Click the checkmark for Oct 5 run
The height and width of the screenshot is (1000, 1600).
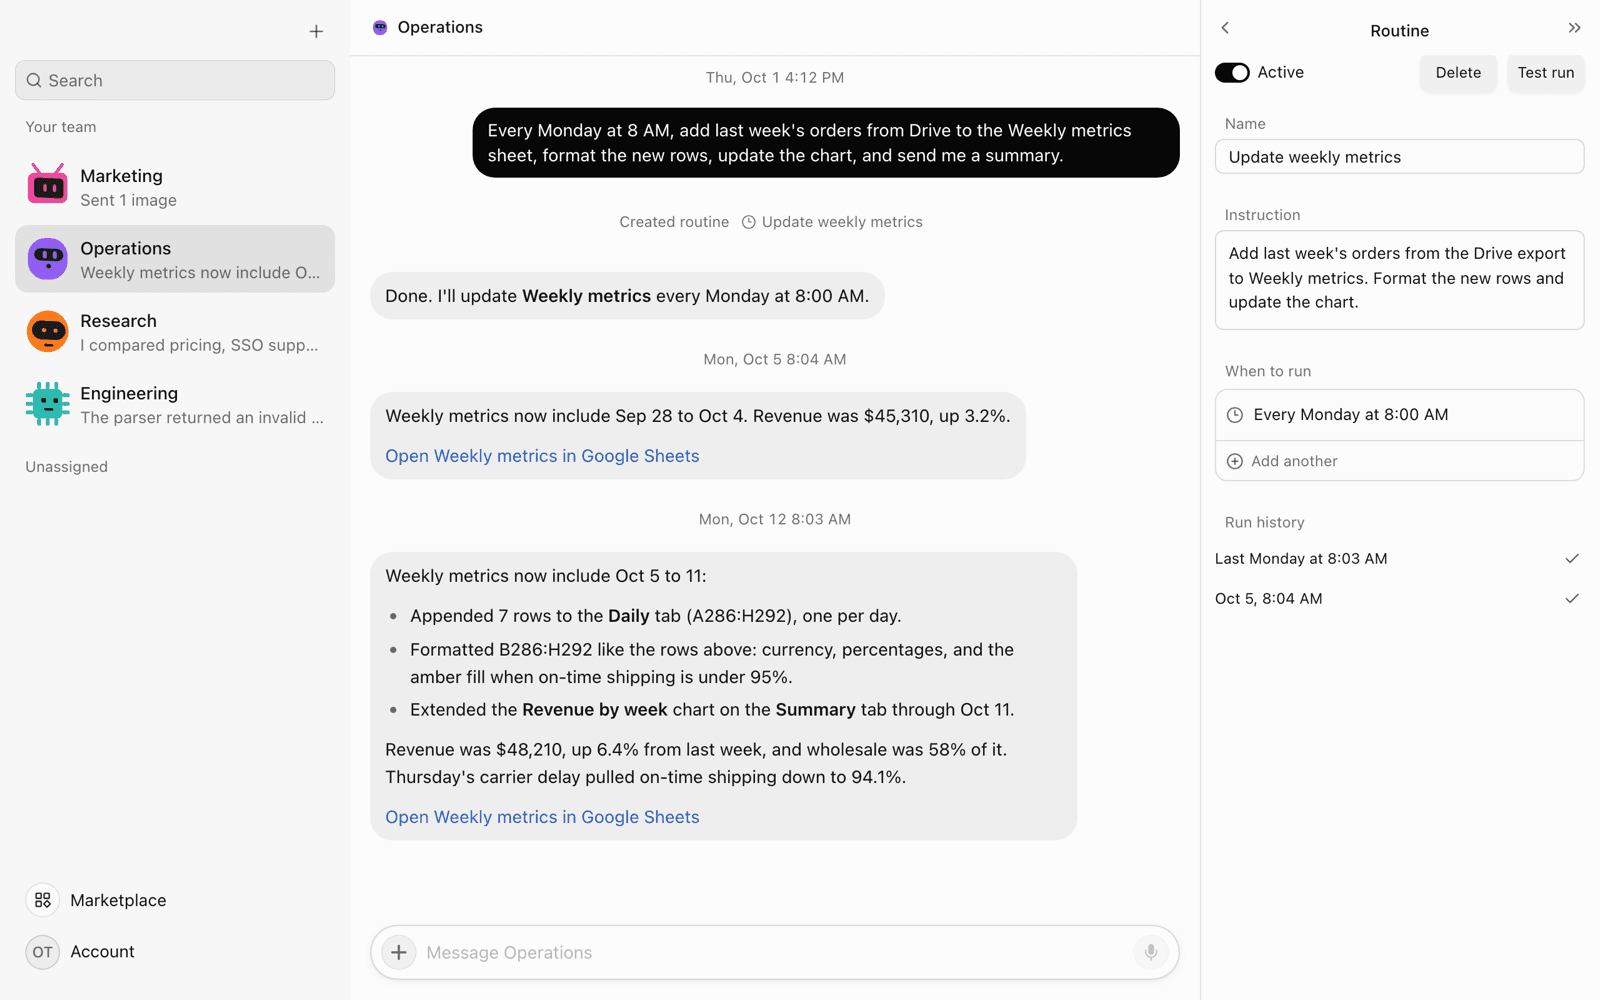click(x=1572, y=599)
